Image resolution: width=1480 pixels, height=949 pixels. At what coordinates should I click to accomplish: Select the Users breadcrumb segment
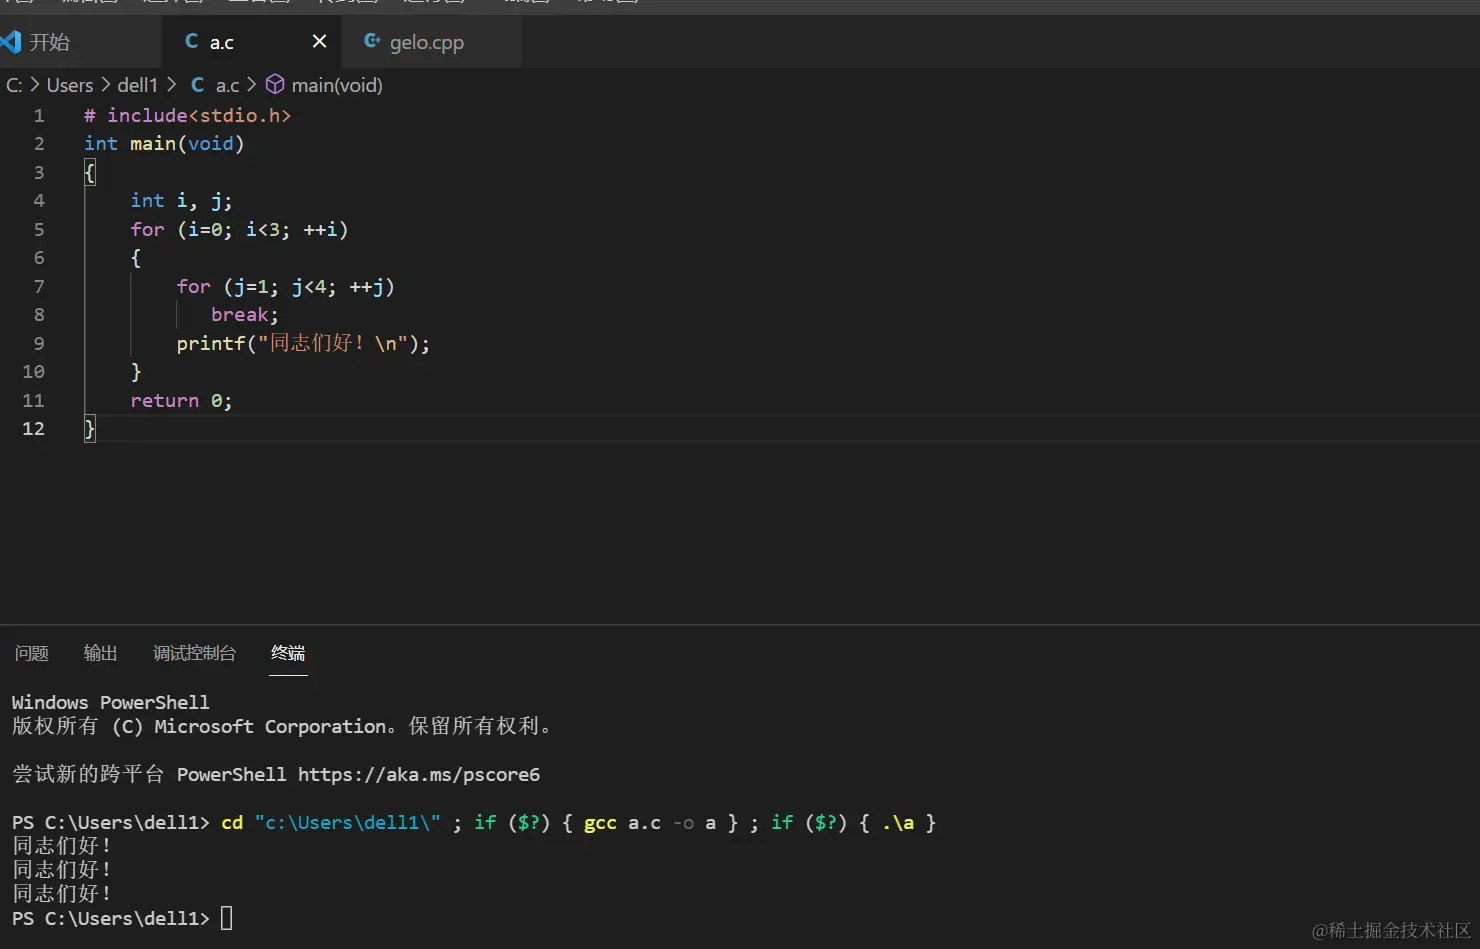[x=70, y=85]
